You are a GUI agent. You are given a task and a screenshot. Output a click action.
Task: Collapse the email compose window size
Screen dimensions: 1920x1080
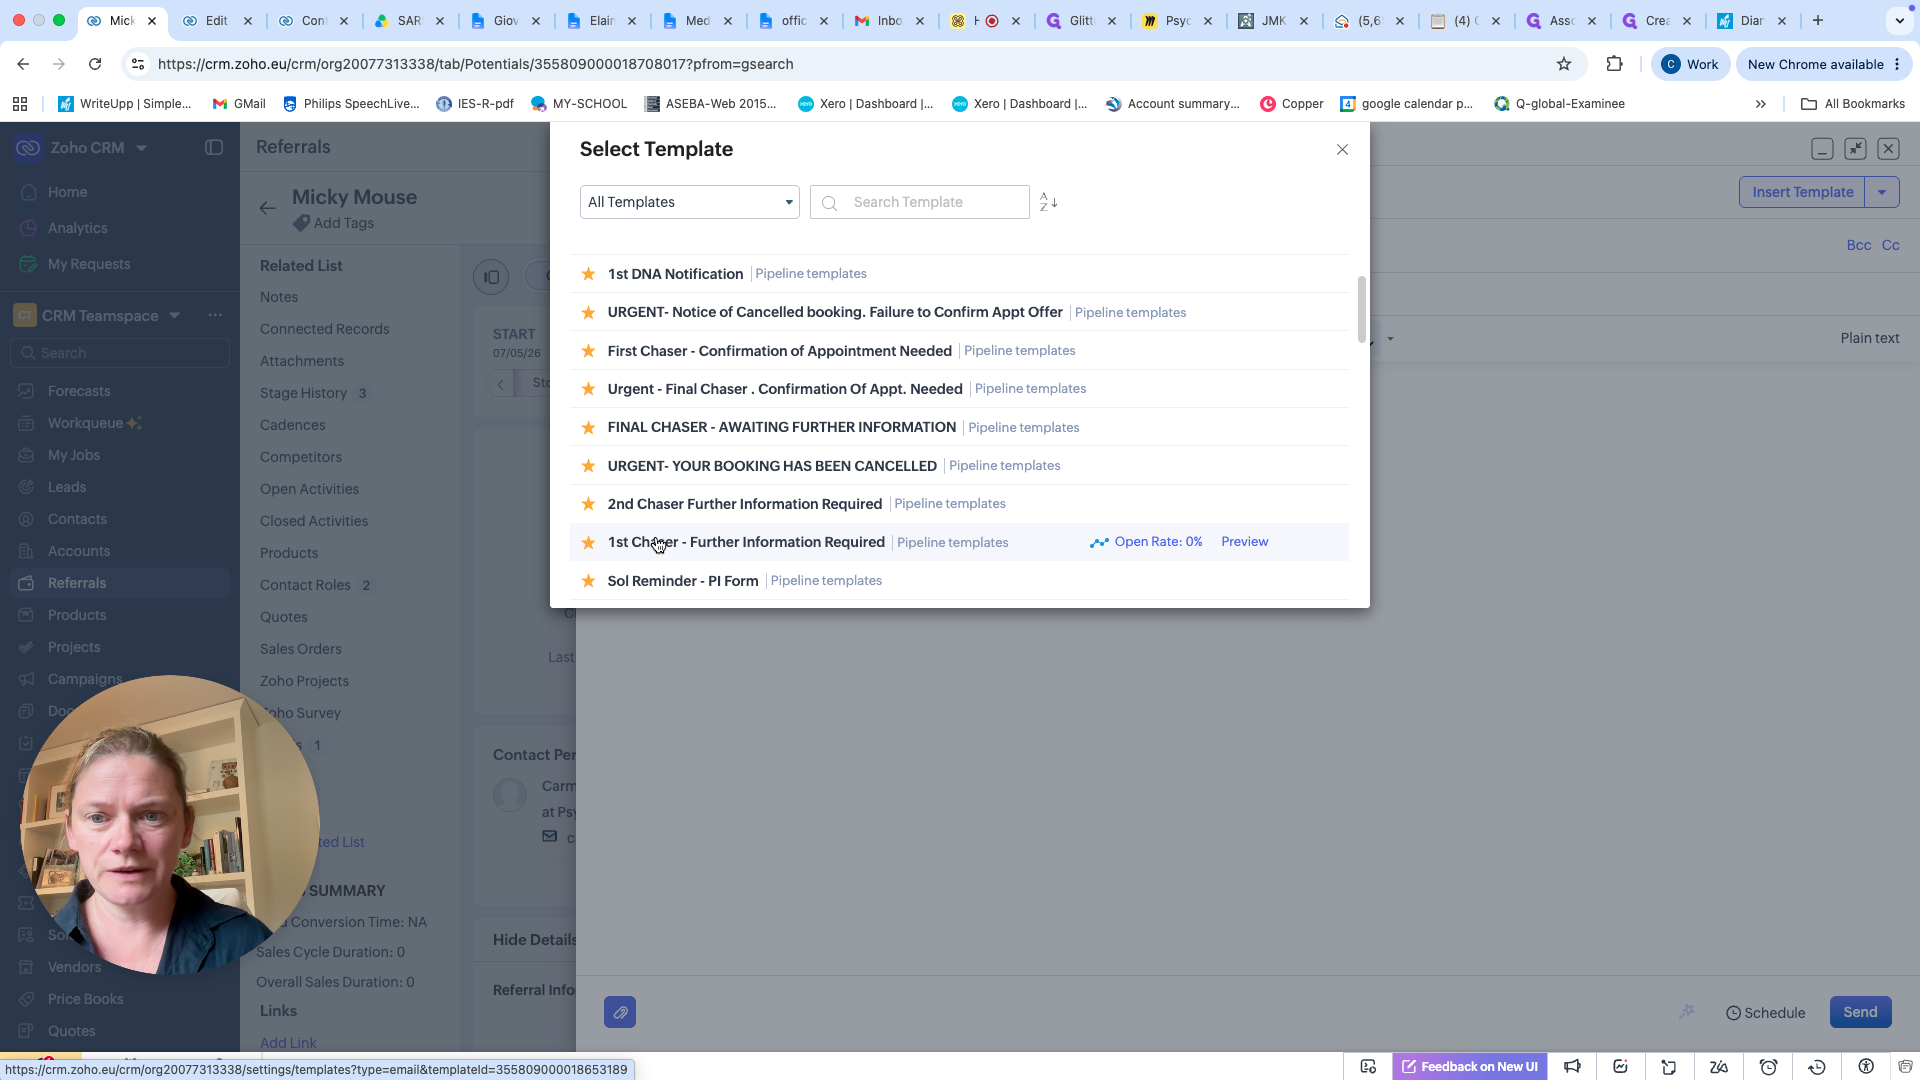click(1855, 149)
